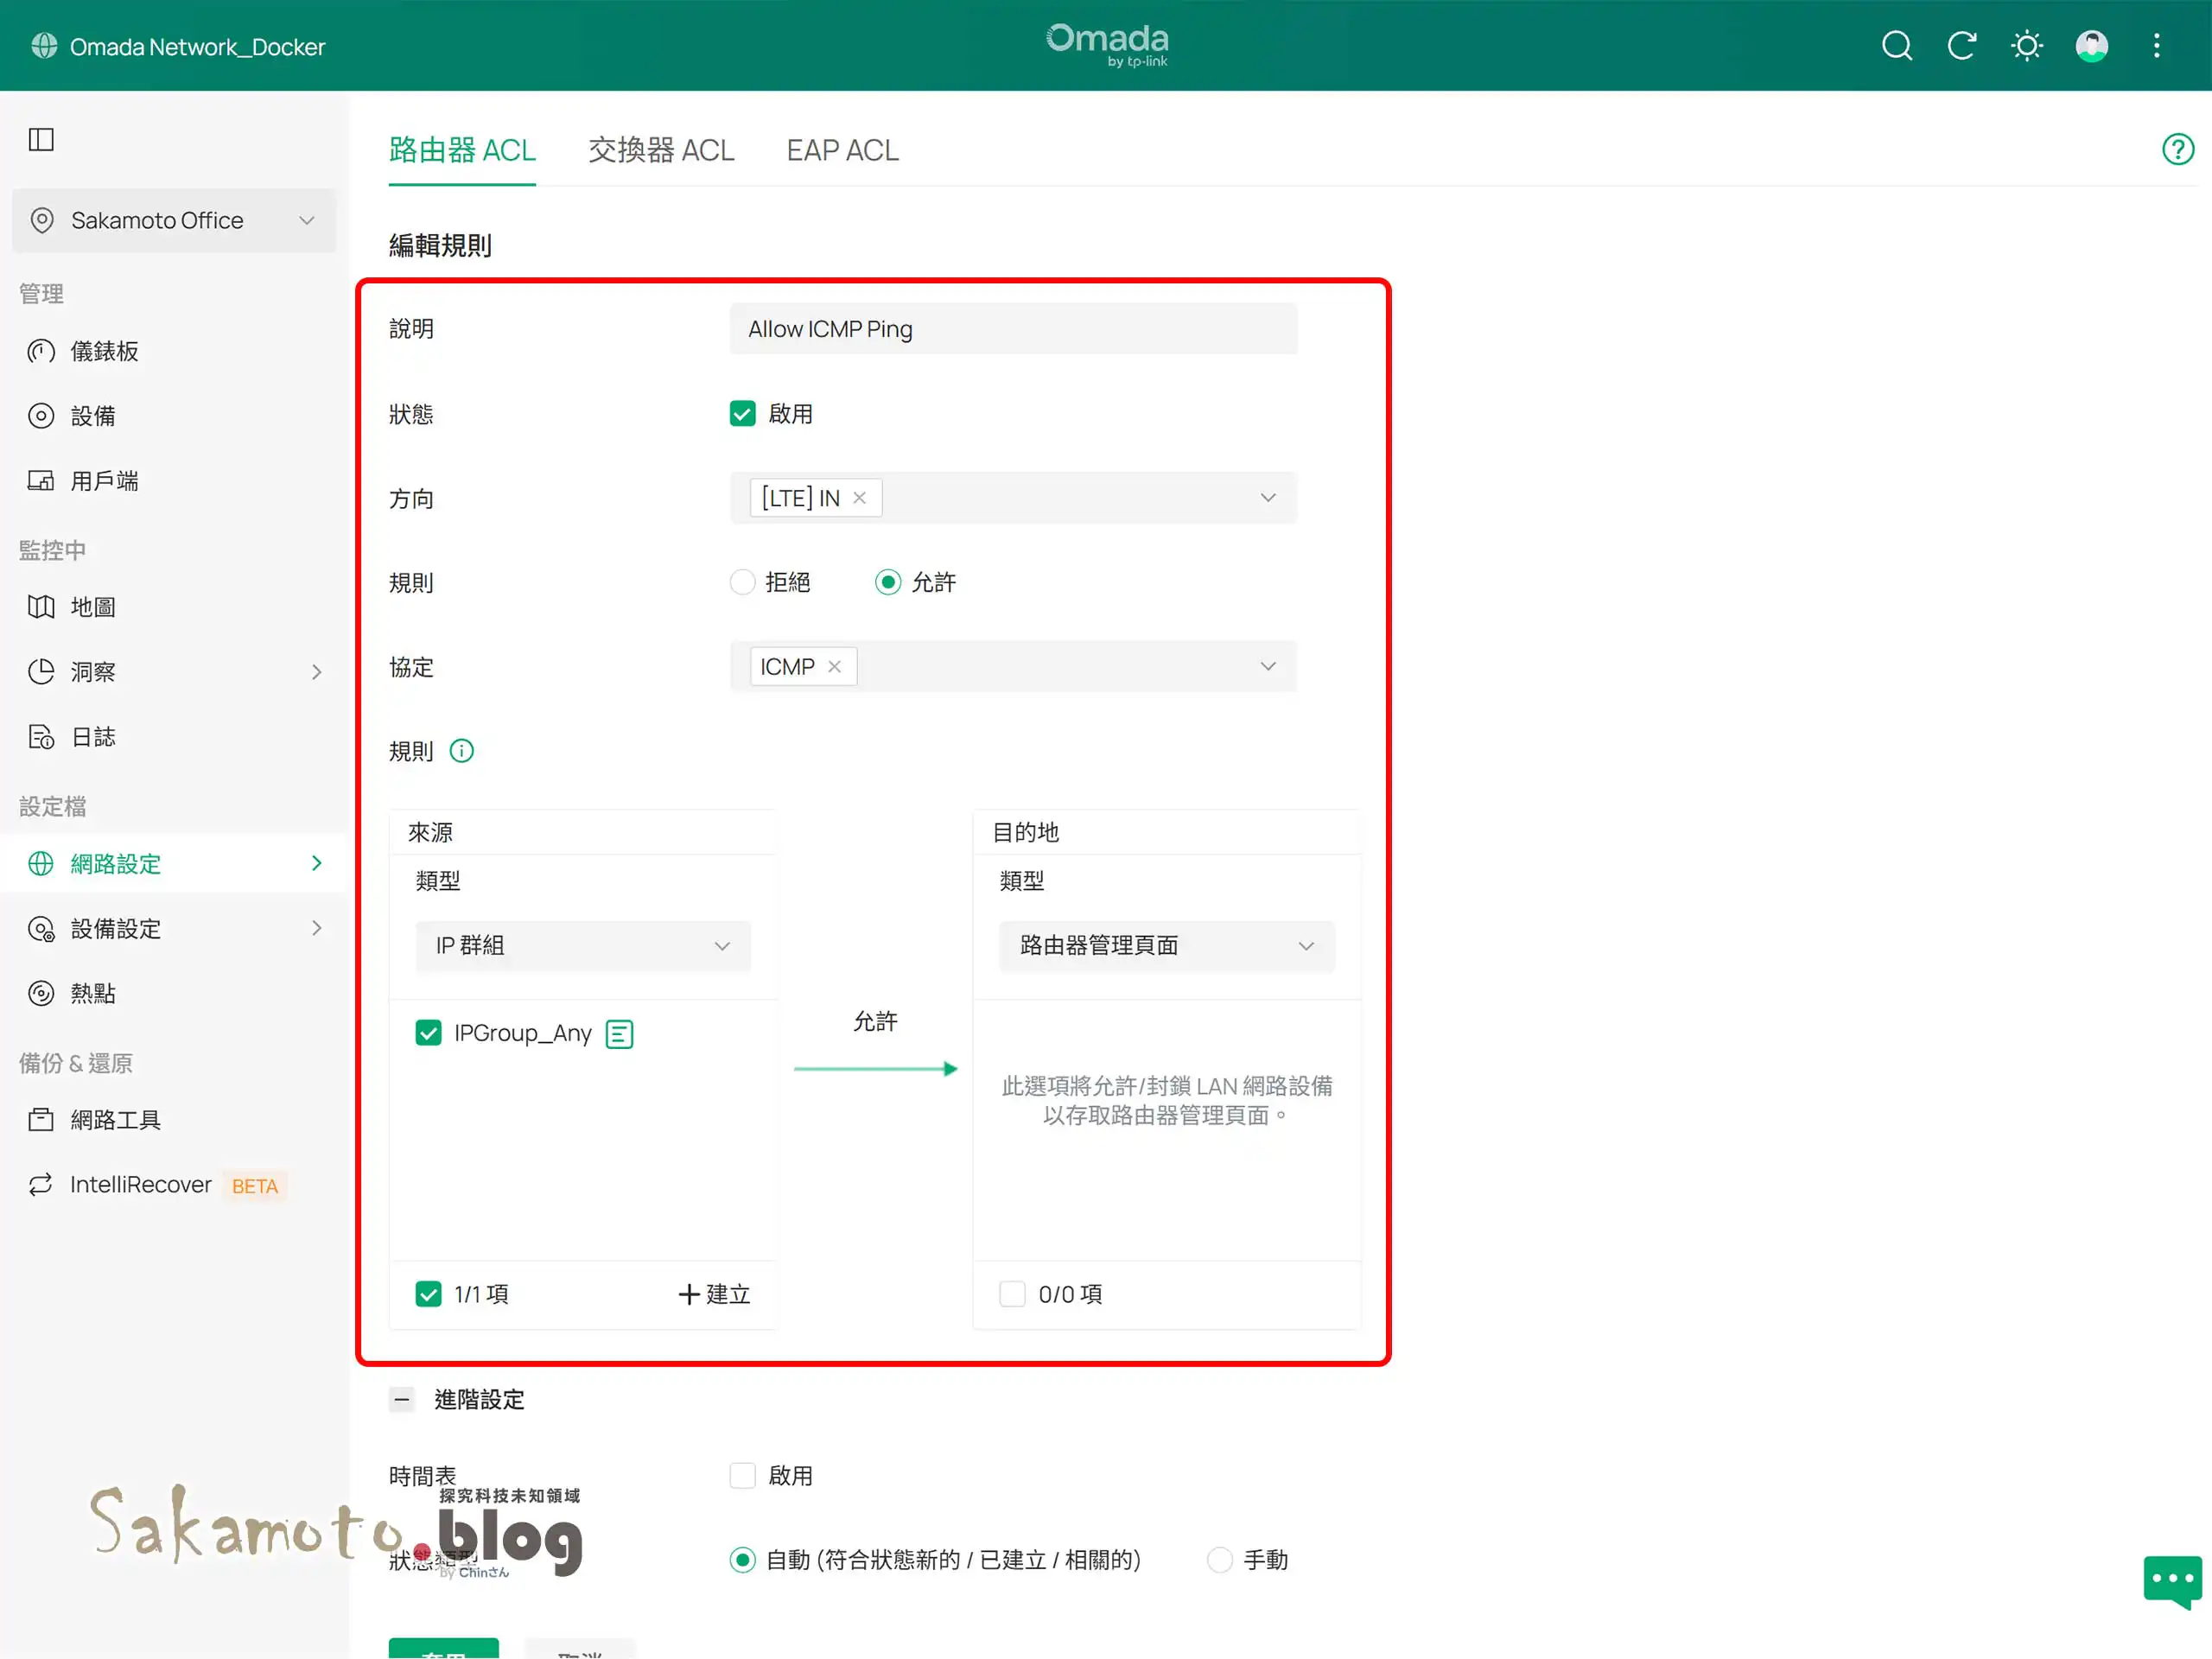Click the search icon in header
Viewport: 2212px width, 1659px height.
[1896, 46]
